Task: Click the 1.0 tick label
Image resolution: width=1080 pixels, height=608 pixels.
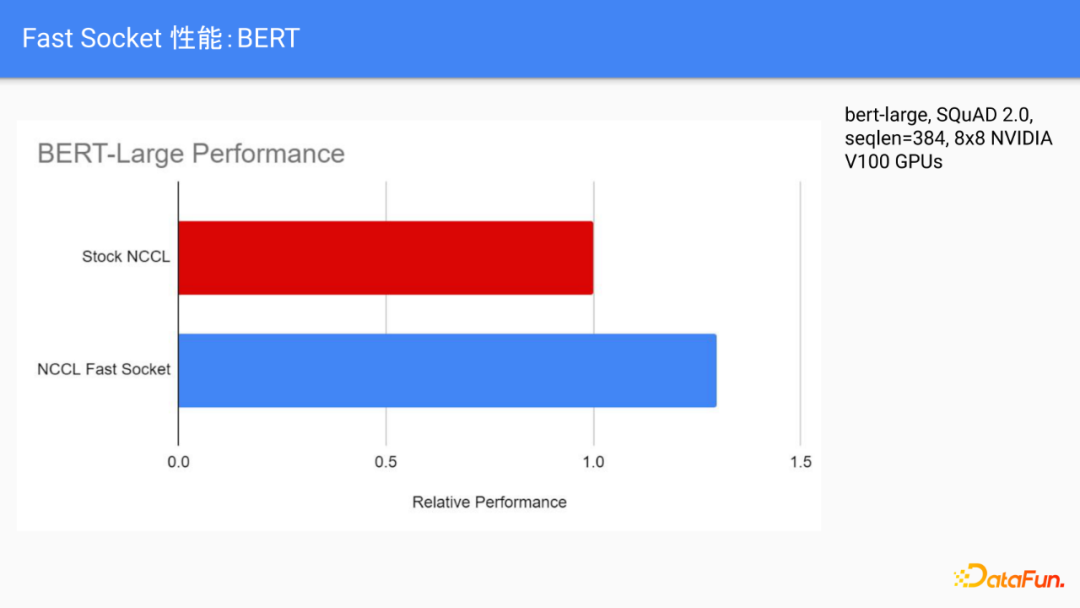Action: [x=593, y=462]
